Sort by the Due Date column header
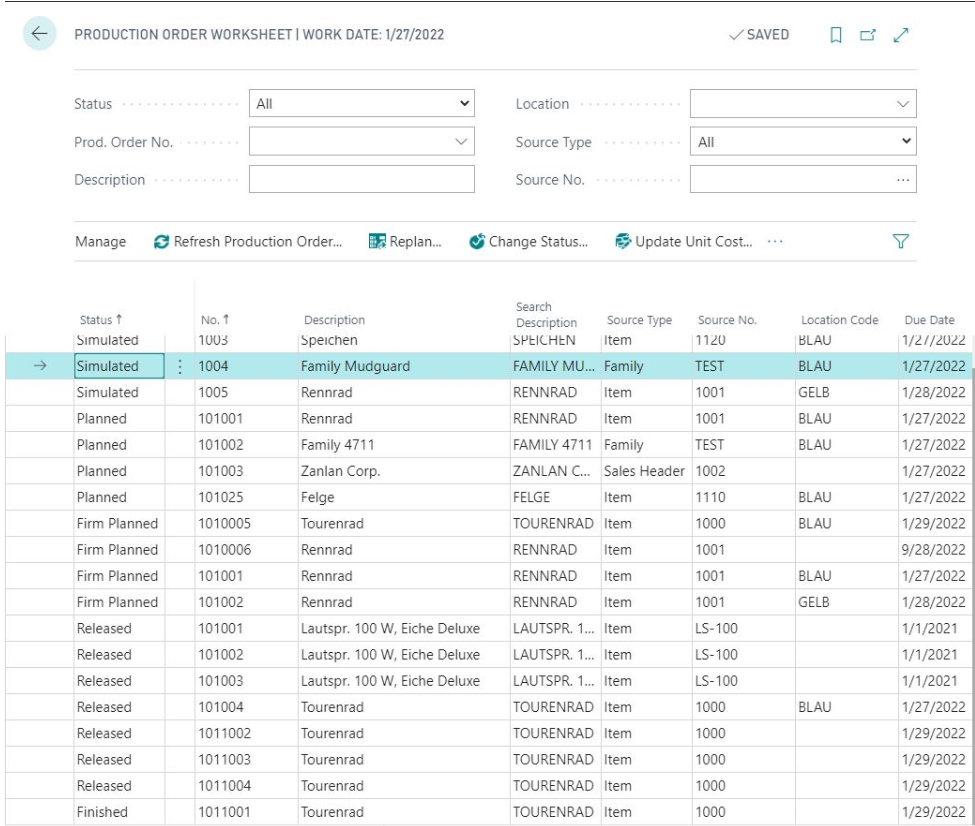The width and height of the screenshot is (975, 826). pos(929,320)
